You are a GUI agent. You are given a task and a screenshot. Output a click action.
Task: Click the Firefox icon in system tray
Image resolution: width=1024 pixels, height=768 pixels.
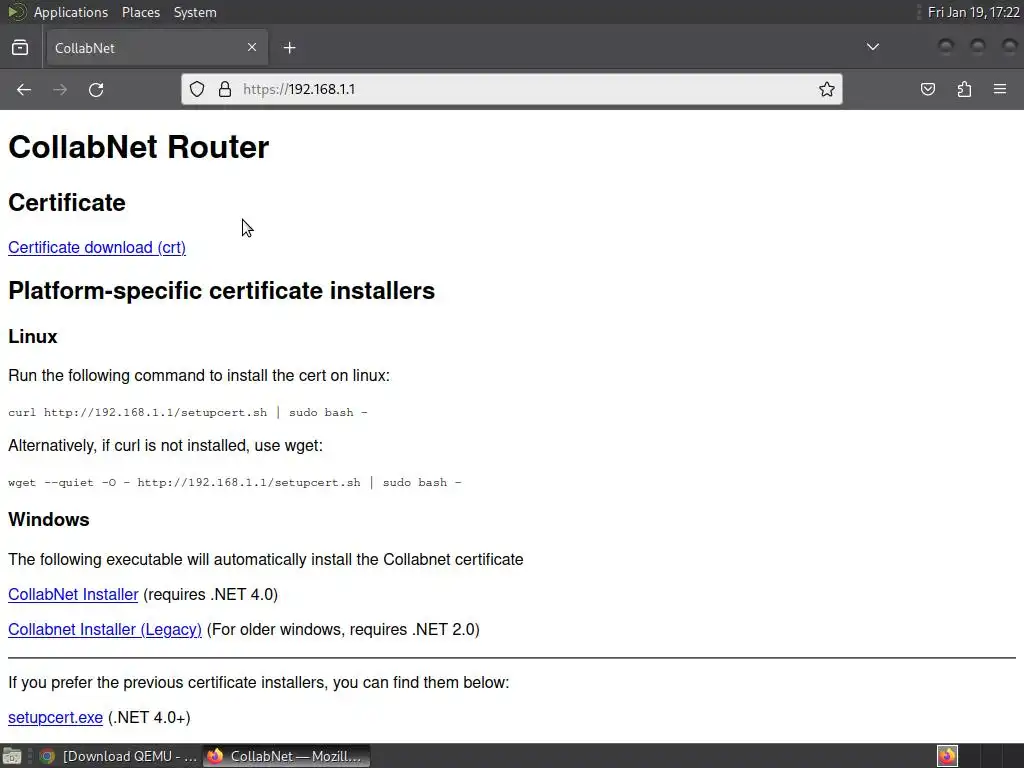[x=947, y=756]
